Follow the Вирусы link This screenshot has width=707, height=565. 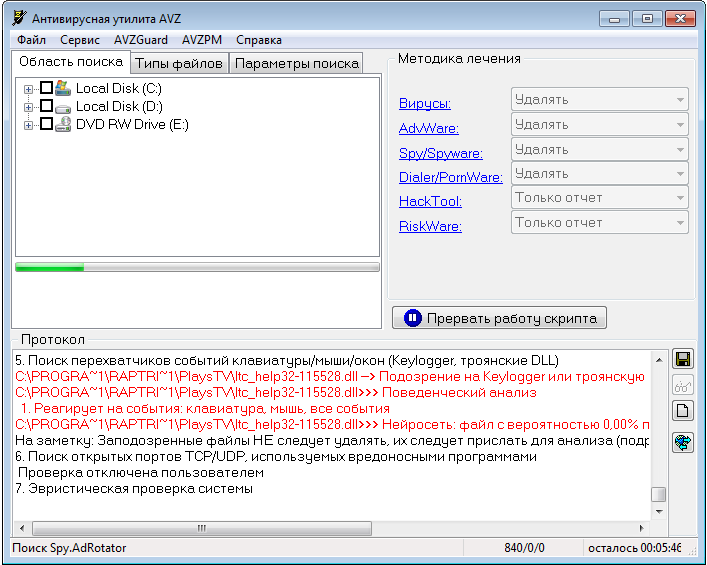(425, 103)
